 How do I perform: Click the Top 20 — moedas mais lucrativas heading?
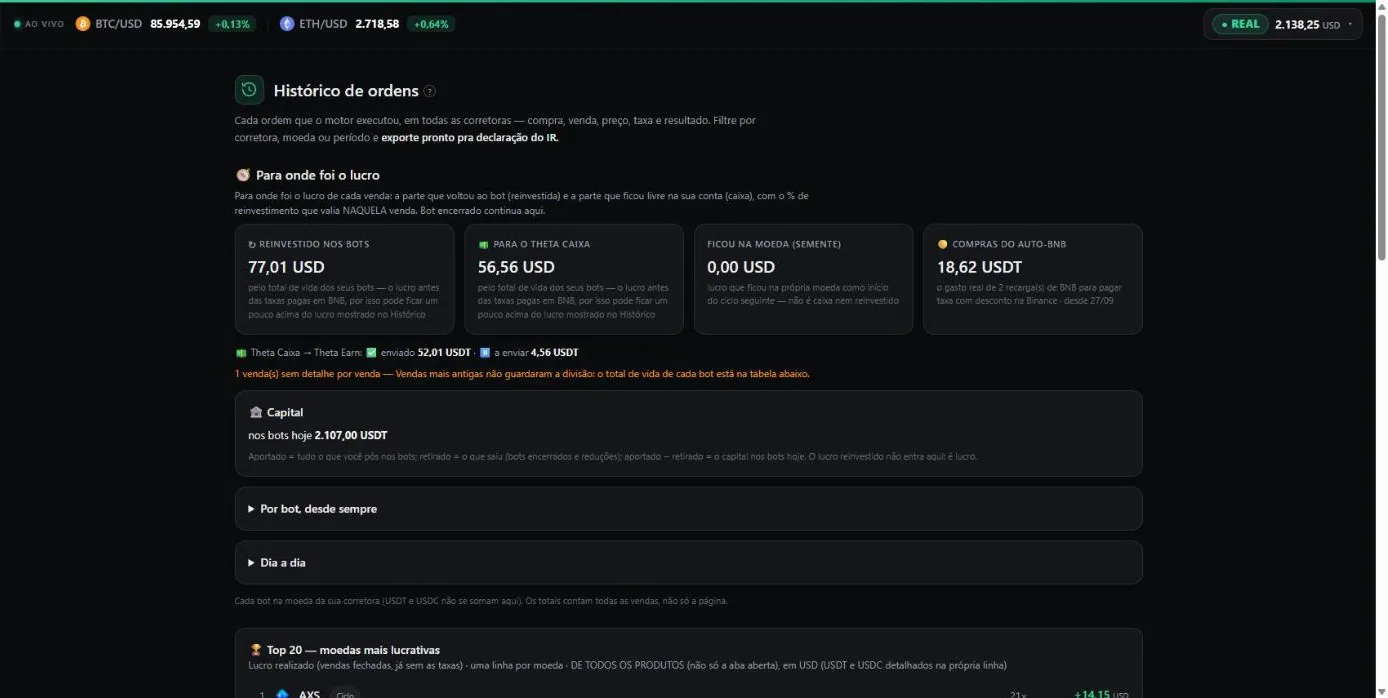point(353,650)
